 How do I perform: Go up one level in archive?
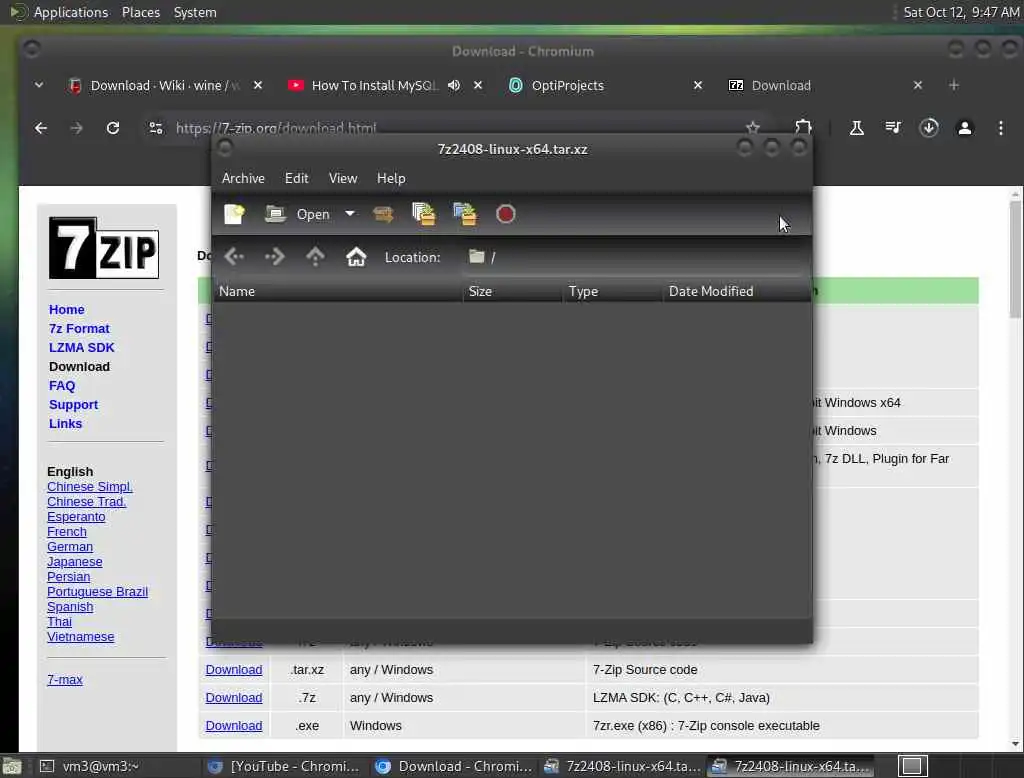(315, 257)
